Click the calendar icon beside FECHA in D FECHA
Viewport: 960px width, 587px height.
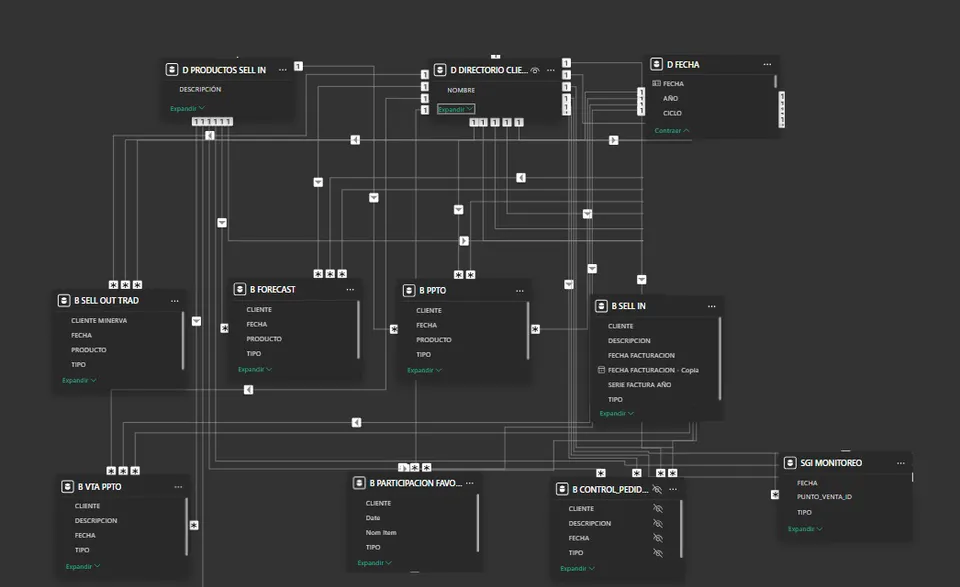[x=656, y=83]
